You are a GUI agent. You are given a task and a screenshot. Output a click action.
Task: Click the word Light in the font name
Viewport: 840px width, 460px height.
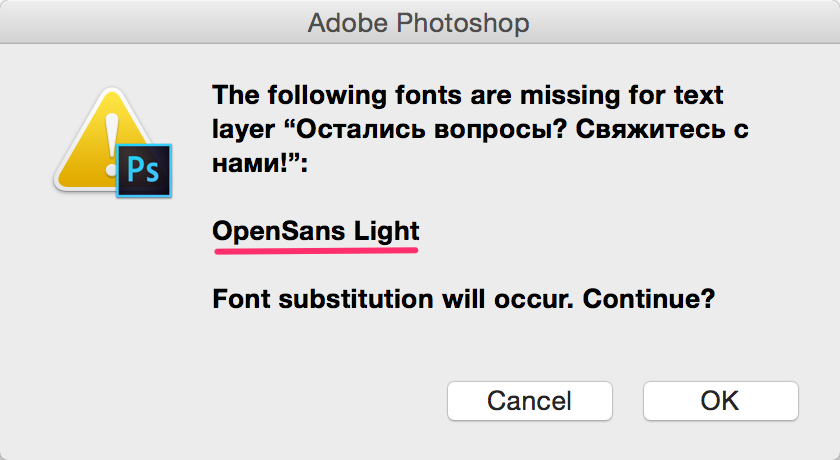click(x=385, y=232)
